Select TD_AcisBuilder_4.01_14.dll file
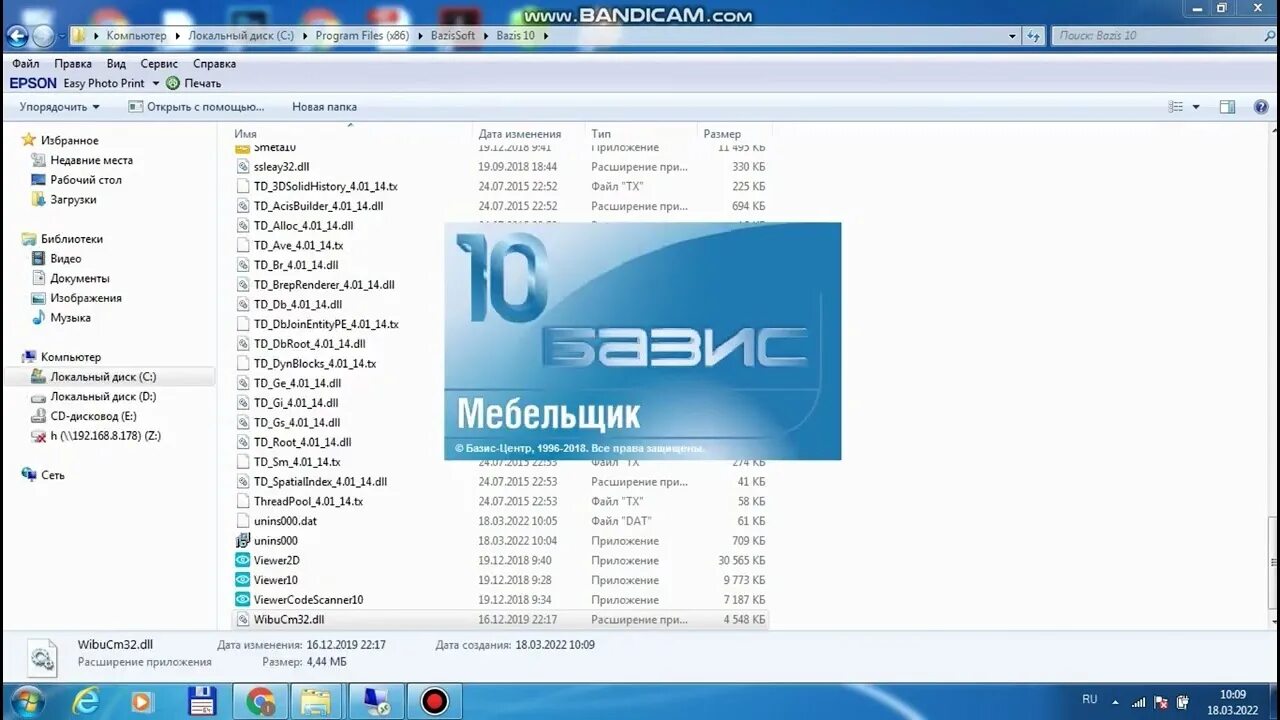This screenshot has width=1280, height=720. pyautogui.click(x=318, y=206)
